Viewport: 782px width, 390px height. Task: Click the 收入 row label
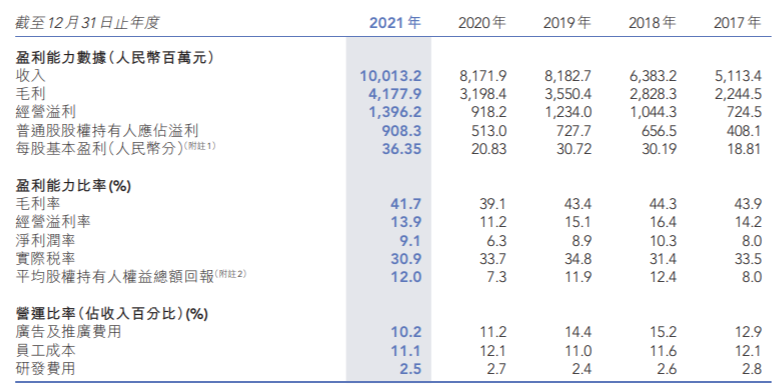[x=30, y=76]
